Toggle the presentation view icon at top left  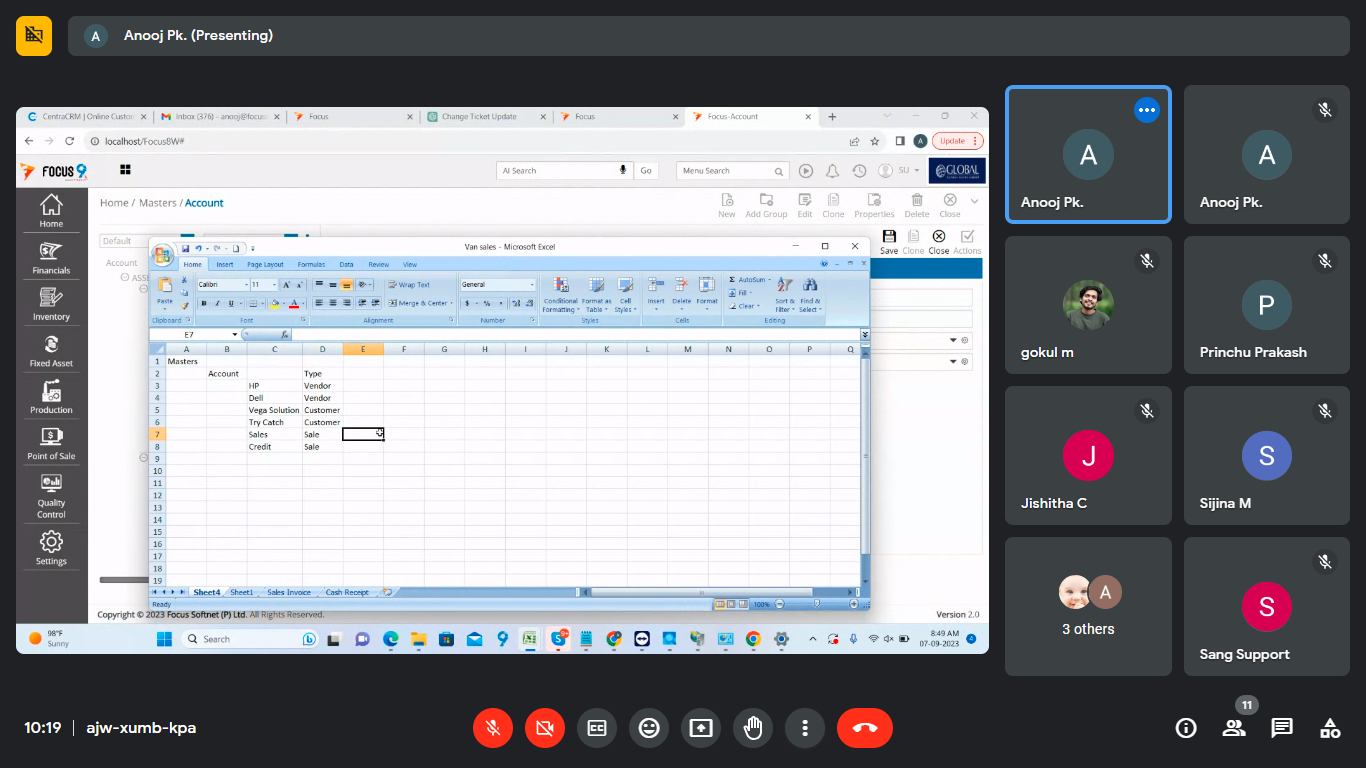click(34, 36)
